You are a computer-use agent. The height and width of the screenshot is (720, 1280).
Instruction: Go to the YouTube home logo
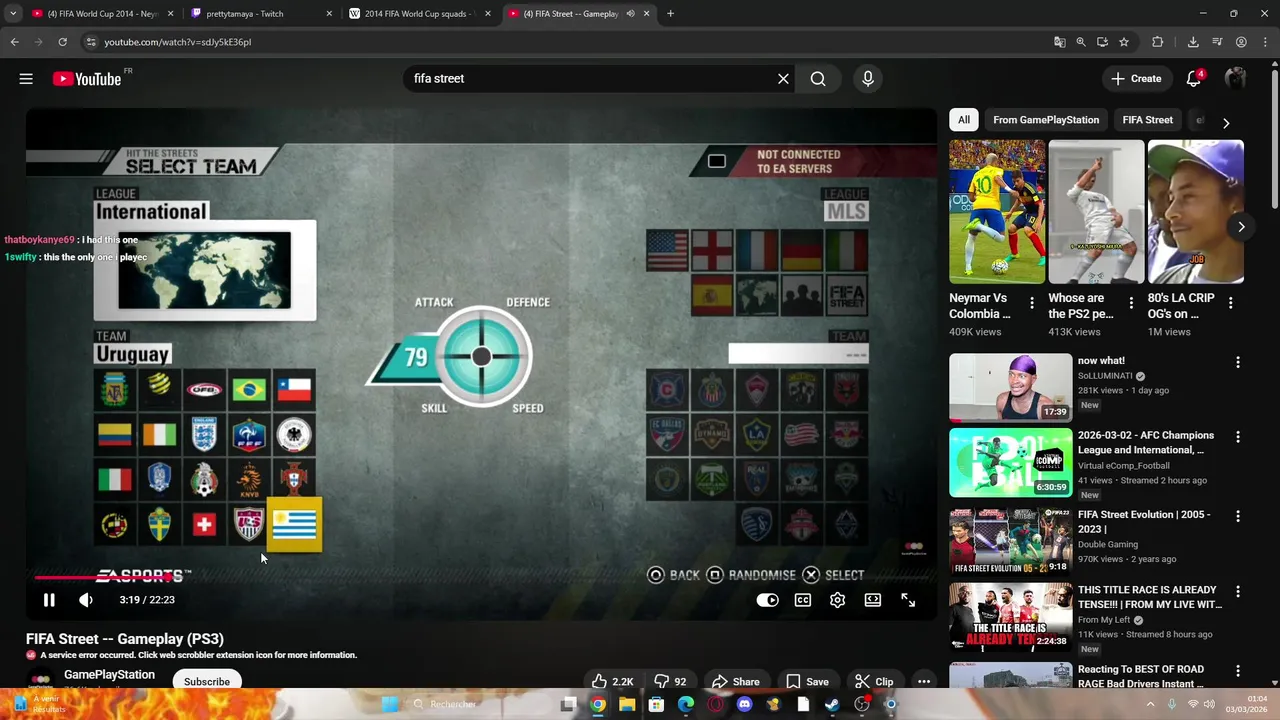pos(87,79)
